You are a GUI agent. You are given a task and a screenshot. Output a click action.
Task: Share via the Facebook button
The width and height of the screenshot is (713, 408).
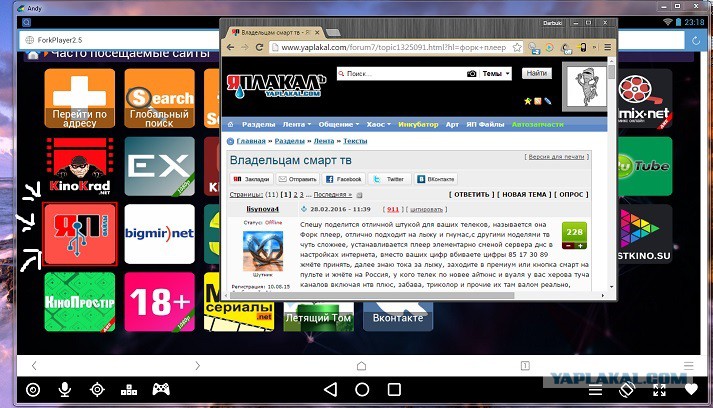tap(344, 179)
